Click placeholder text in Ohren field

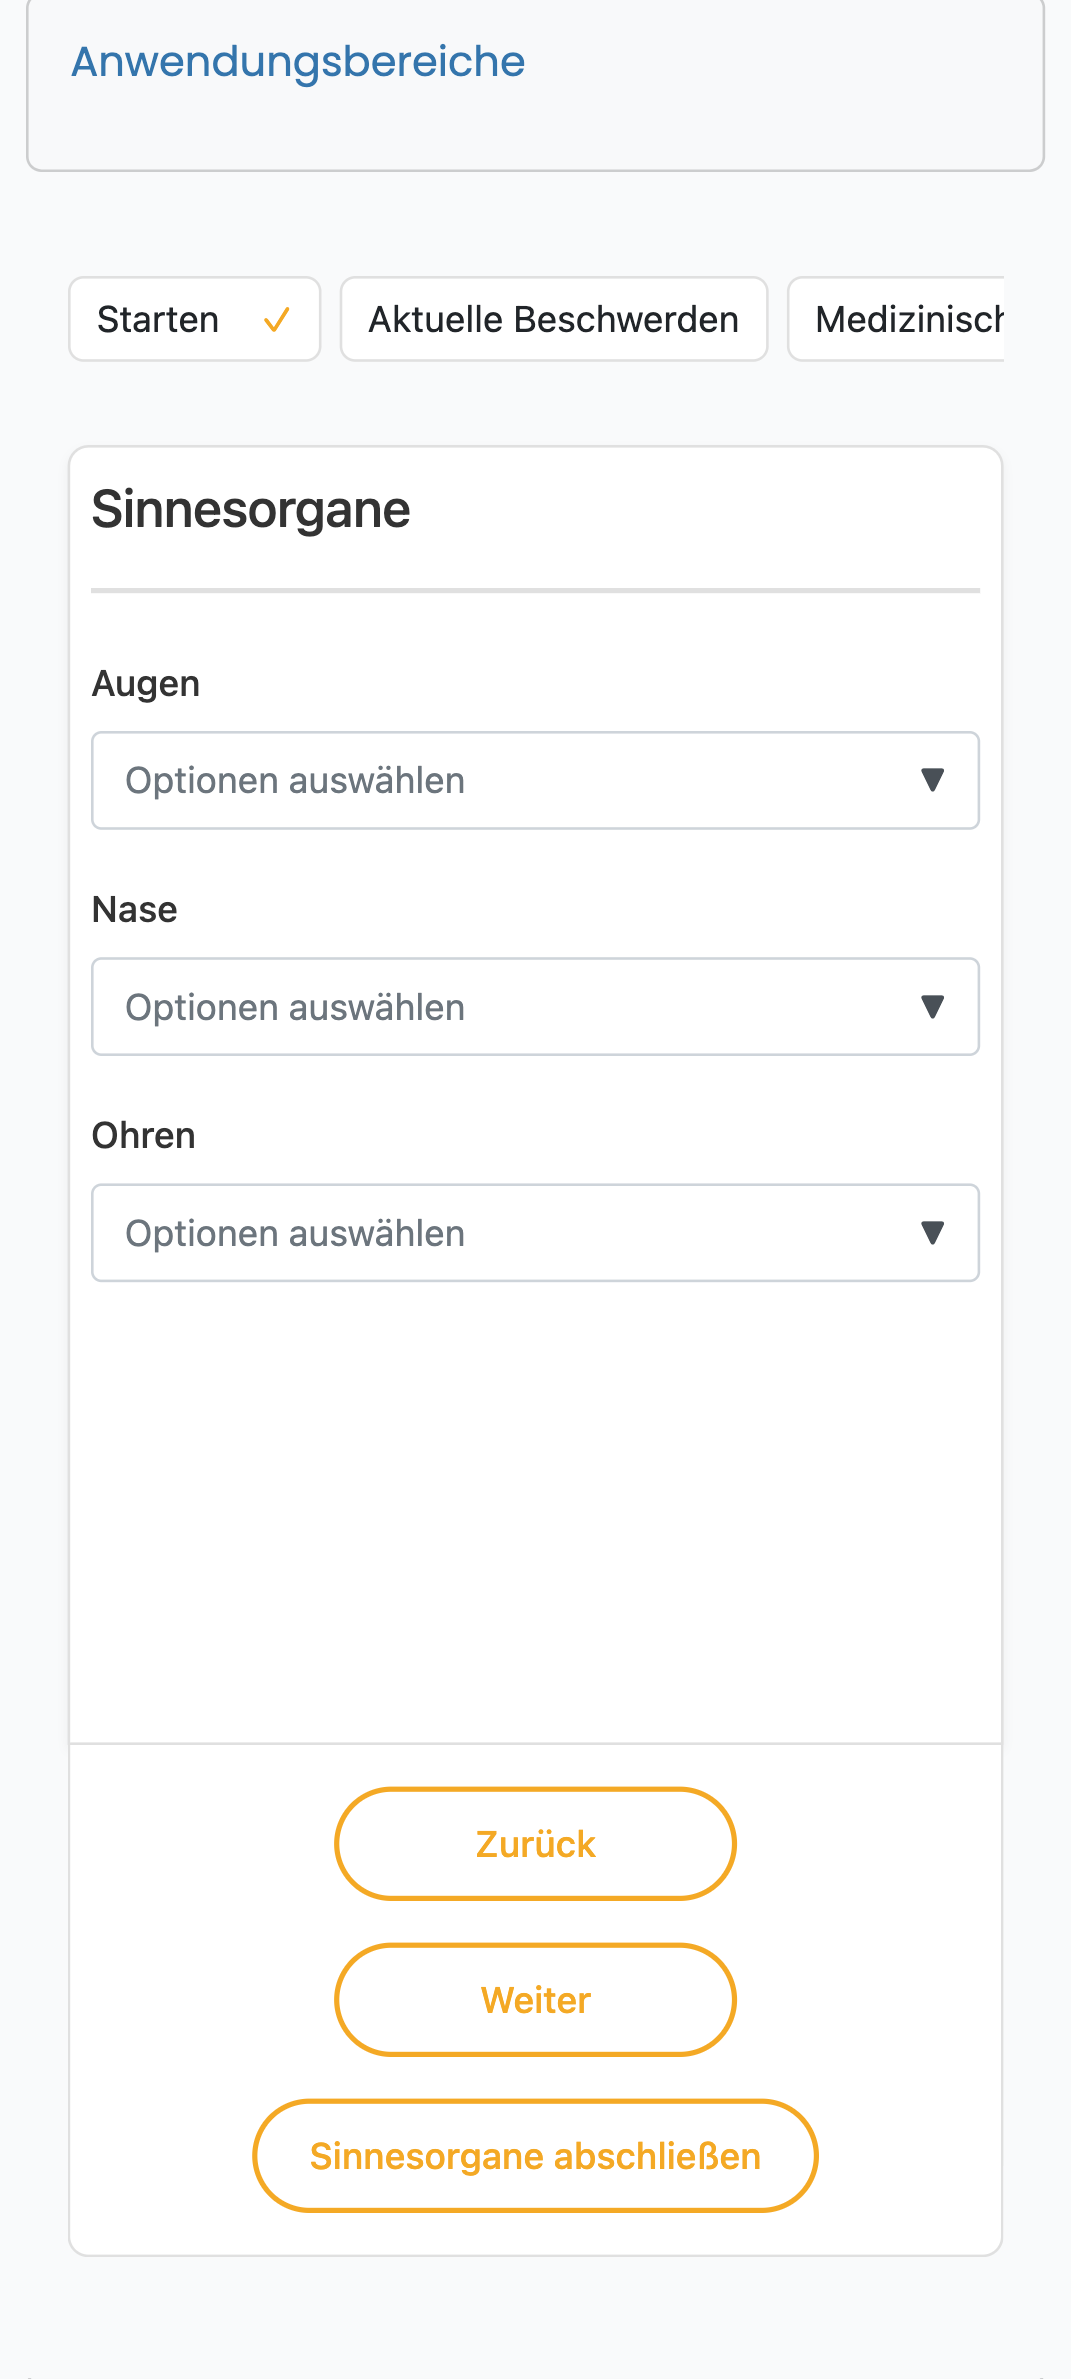coord(295,1234)
